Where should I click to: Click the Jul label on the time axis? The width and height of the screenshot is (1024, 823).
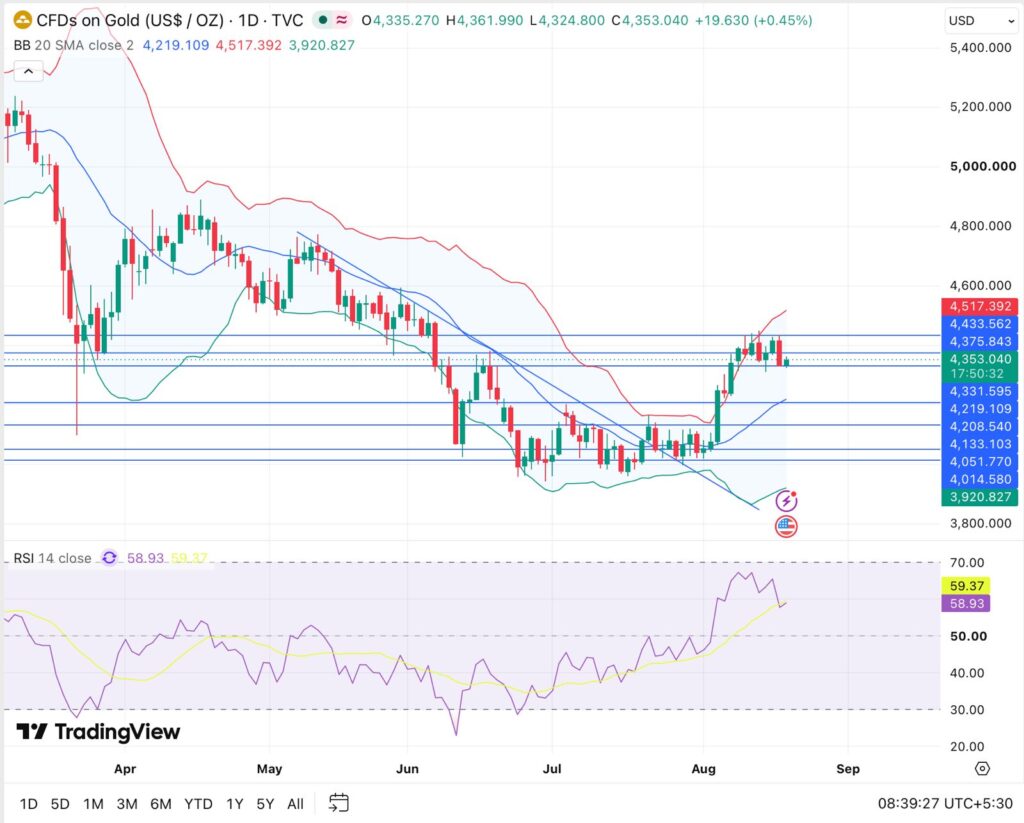[x=552, y=769]
